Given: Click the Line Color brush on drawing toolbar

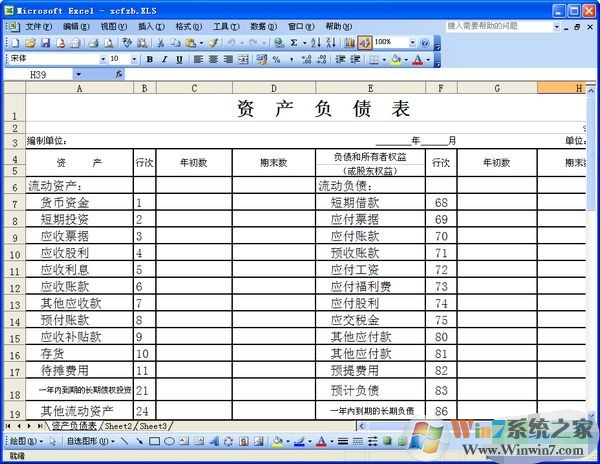Looking at the screenshot, I should pyautogui.click(x=299, y=441).
